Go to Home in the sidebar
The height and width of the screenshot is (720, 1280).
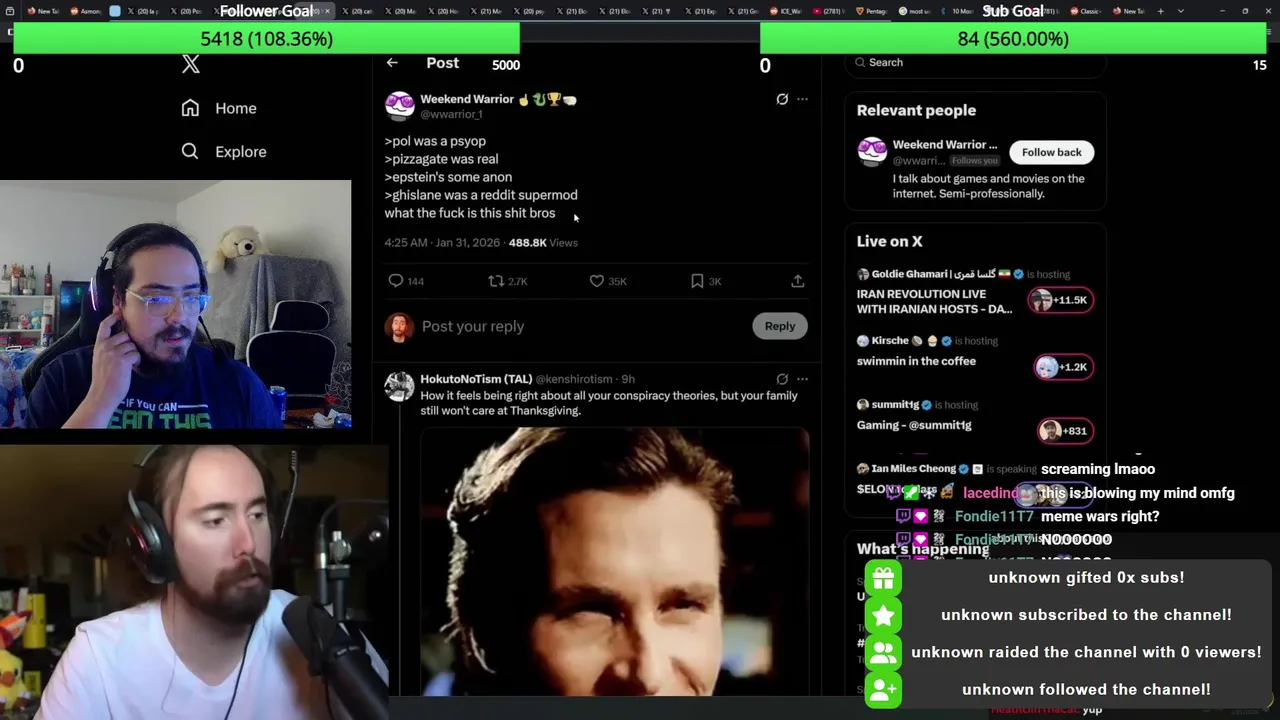click(219, 108)
